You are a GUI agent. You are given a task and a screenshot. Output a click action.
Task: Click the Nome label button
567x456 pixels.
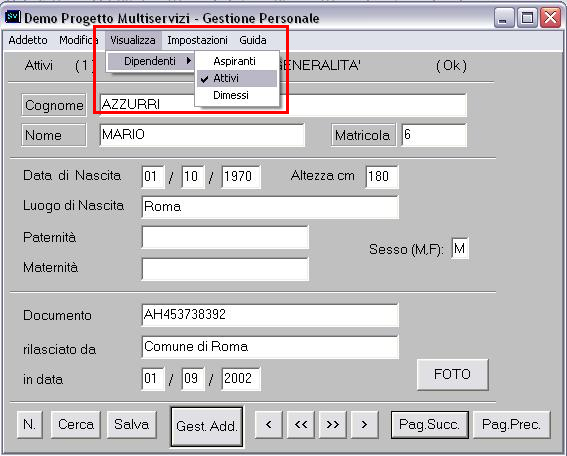pos(54,135)
